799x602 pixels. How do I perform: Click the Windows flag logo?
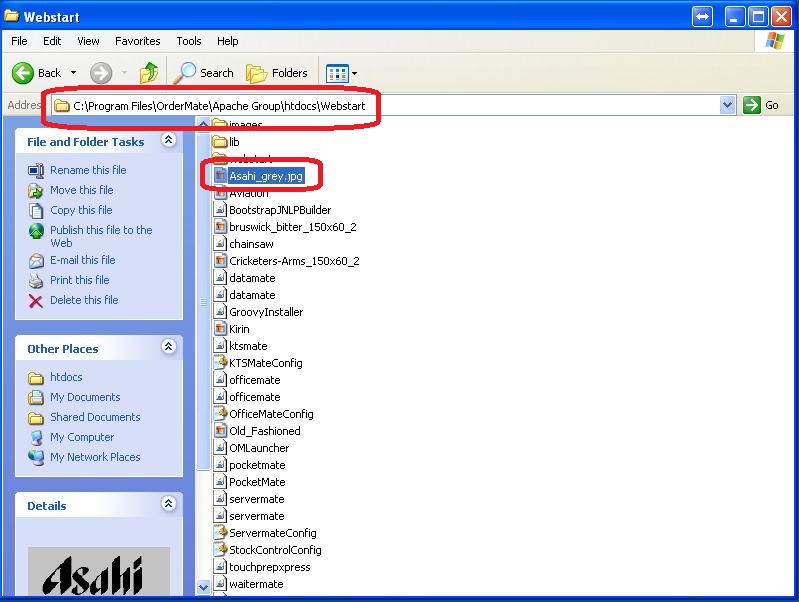tap(775, 41)
